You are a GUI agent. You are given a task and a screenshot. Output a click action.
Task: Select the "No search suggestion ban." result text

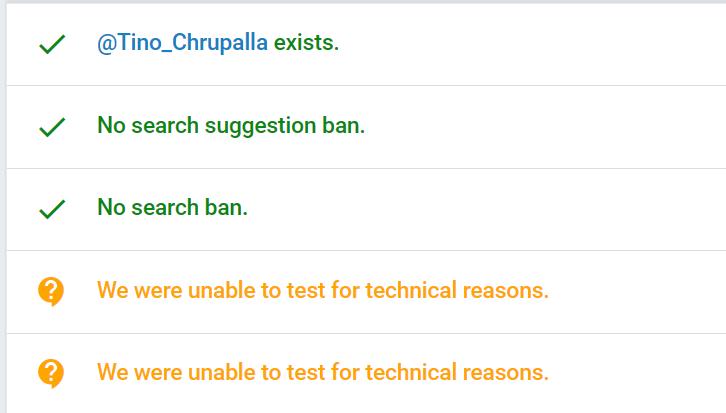pyautogui.click(x=231, y=127)
